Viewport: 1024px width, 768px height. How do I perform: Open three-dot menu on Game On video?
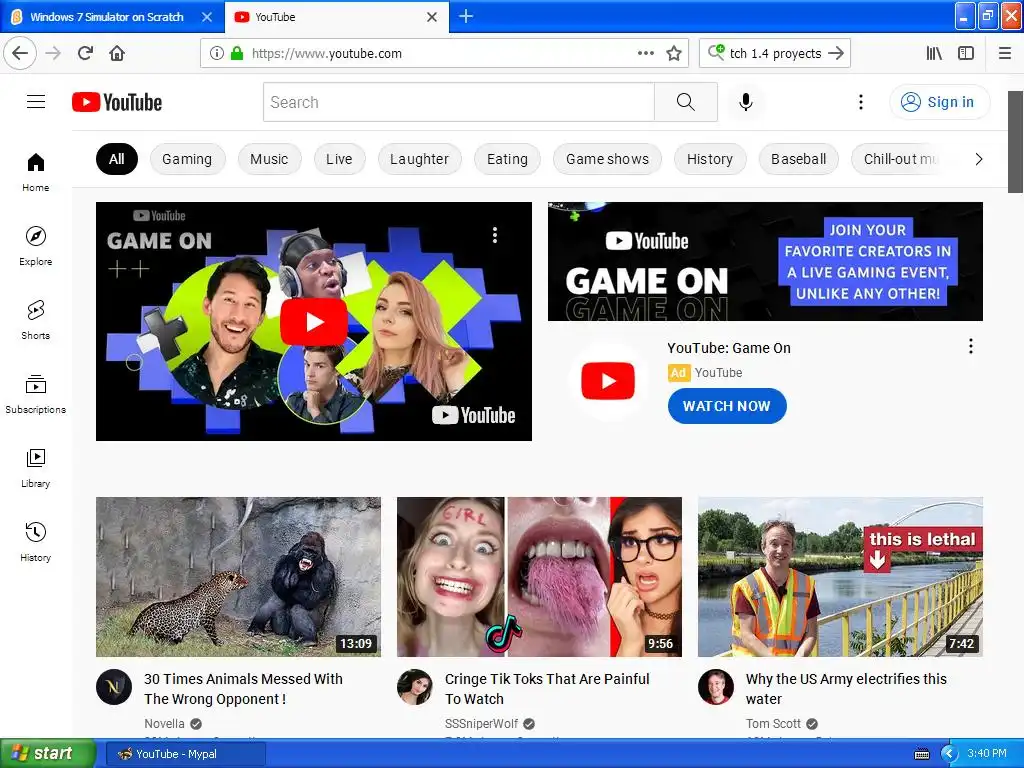click(495, 235)
